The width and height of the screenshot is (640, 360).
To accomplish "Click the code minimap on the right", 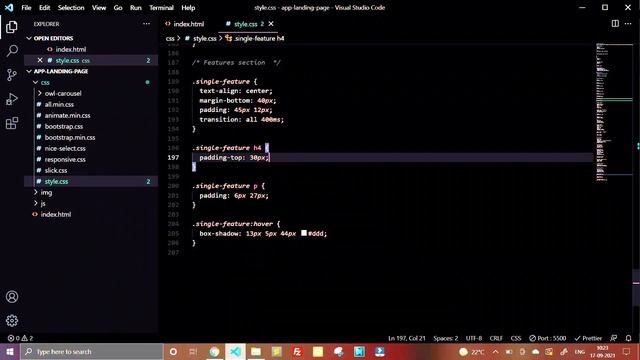I will (614, 112).
